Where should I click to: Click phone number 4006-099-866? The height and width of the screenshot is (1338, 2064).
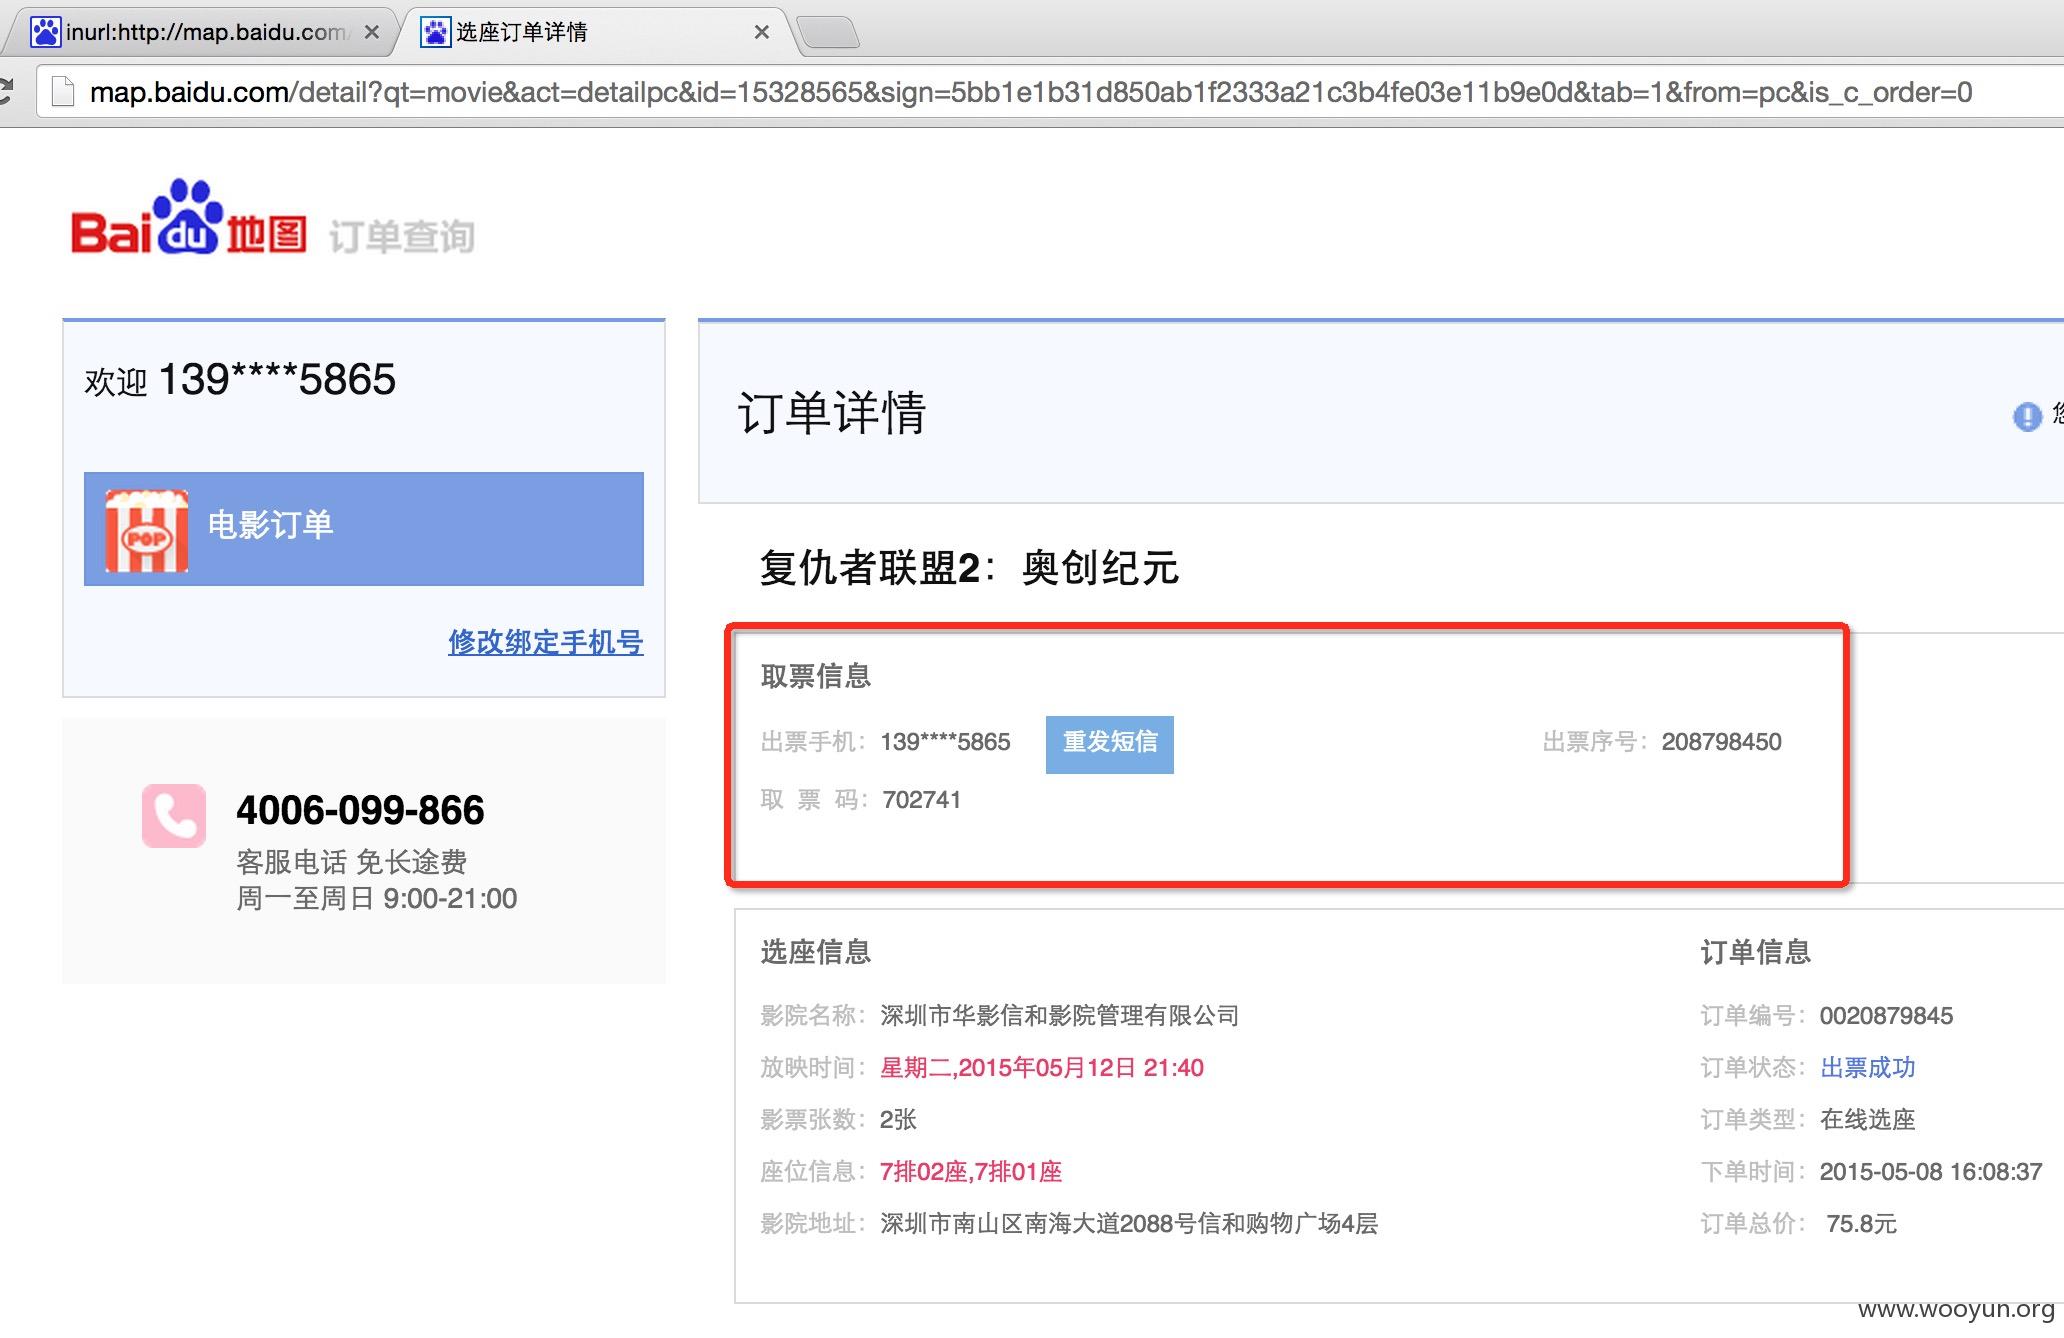tap(360, 810)
